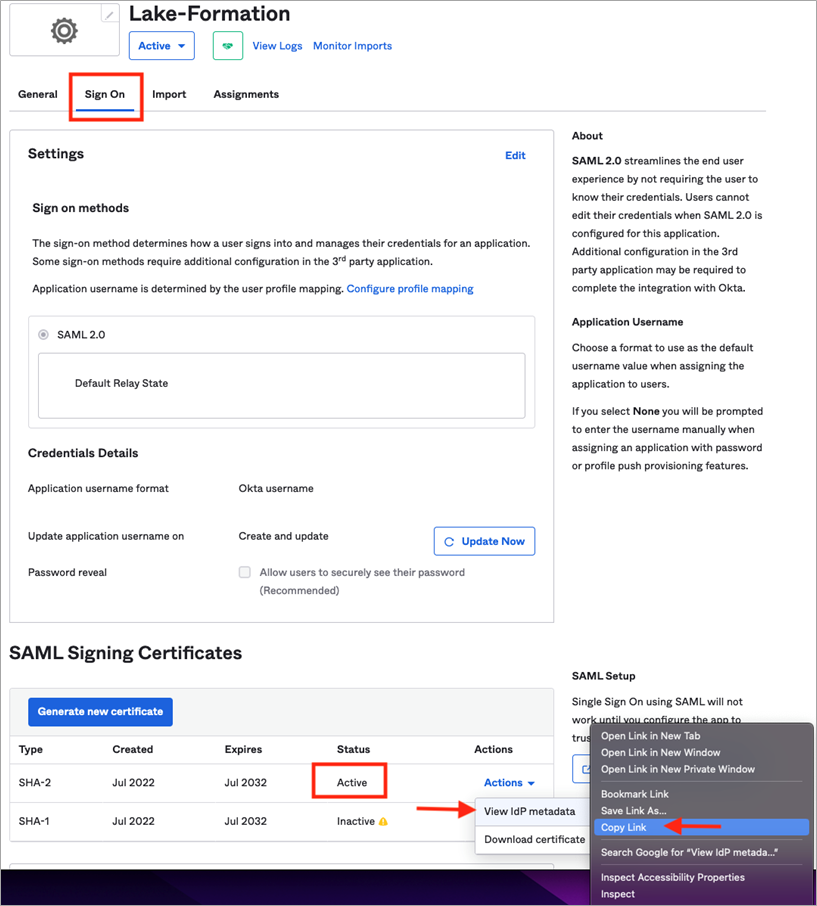Click the SAML Setup heading
Viewport: 817px width, 906px height.
click(603, 676)
